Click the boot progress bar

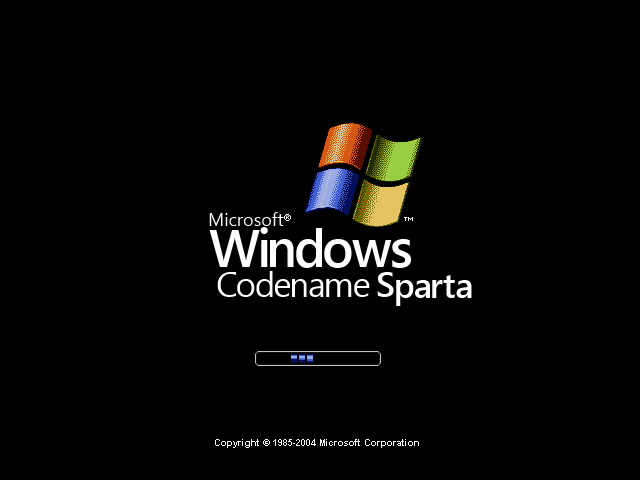318,358
